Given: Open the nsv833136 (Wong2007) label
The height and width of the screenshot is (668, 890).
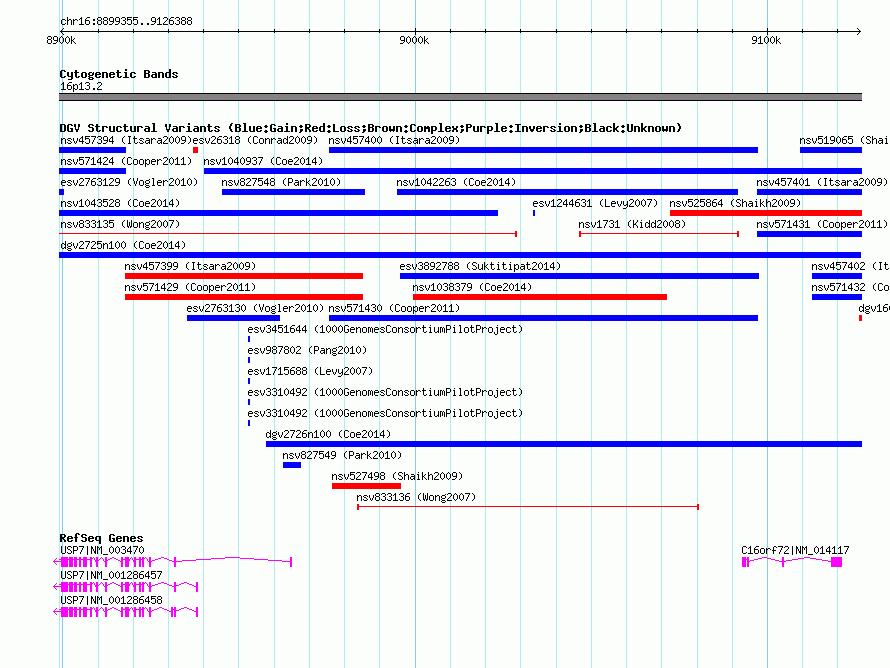Looking at the screenshot, I should coord(416,497).
